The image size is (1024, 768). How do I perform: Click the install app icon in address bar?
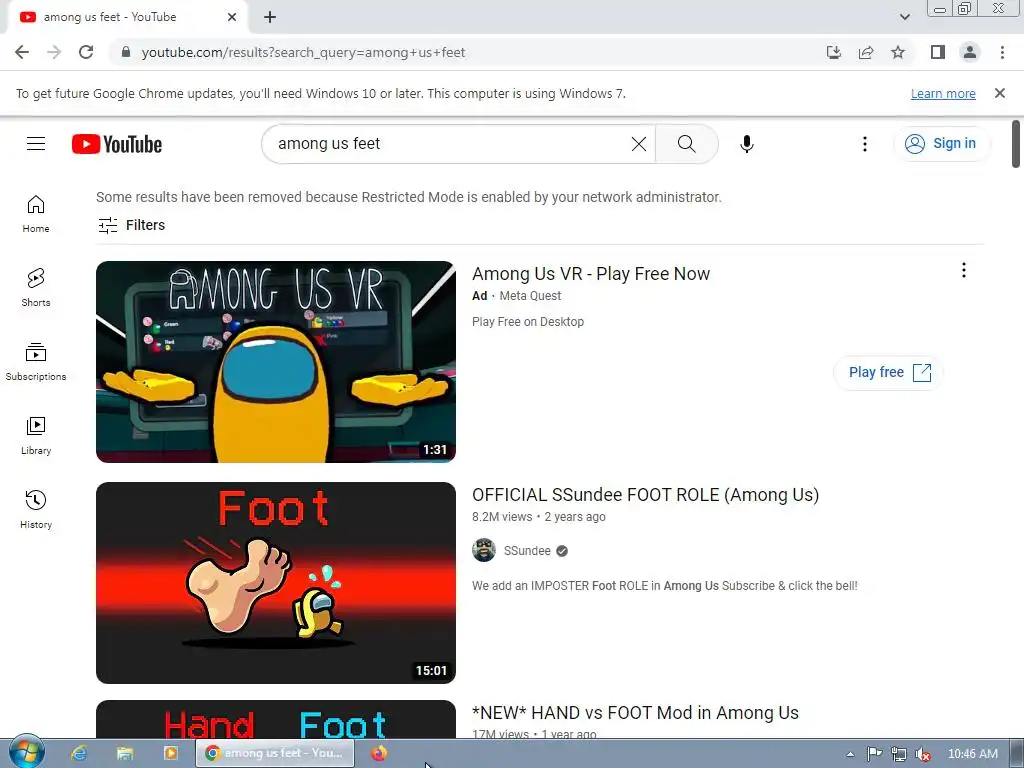[833, 52]
